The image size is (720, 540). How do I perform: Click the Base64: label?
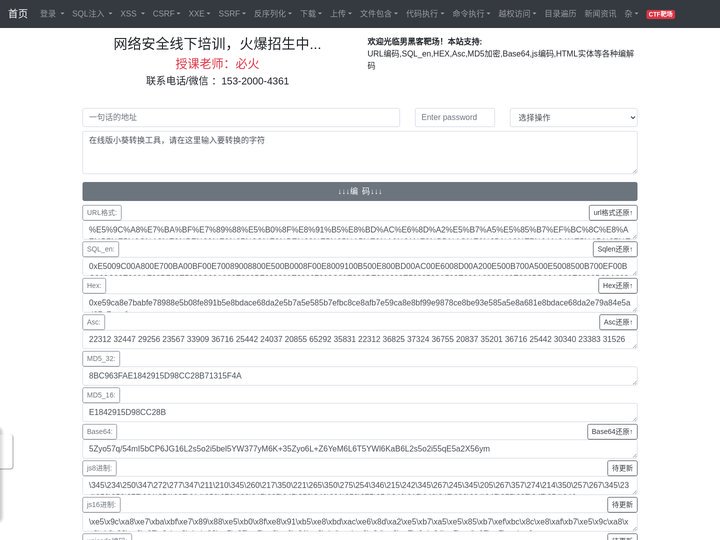pyautogui.click(x=100, y=432)
